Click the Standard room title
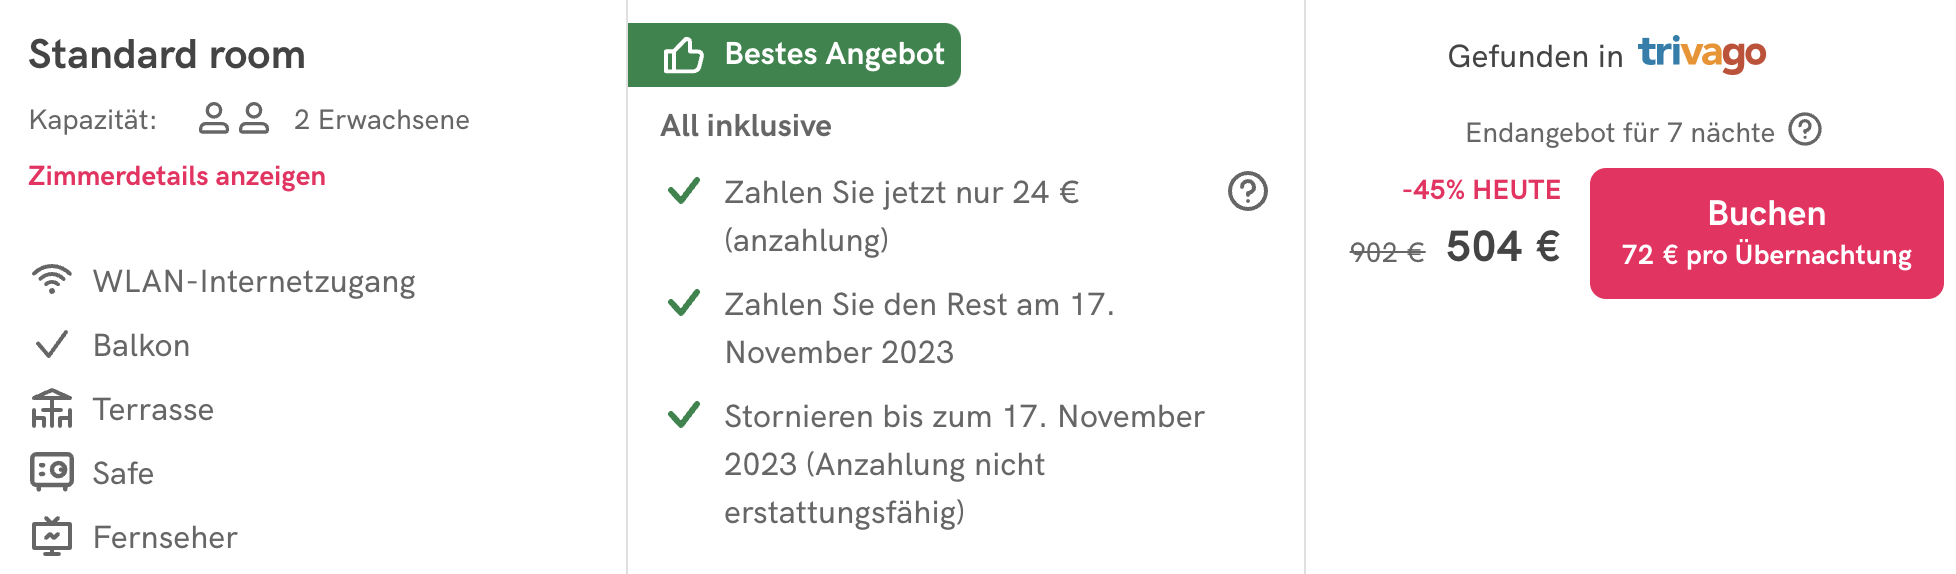Viewport: 1956px width, 574px height. [x=167, y=55]
